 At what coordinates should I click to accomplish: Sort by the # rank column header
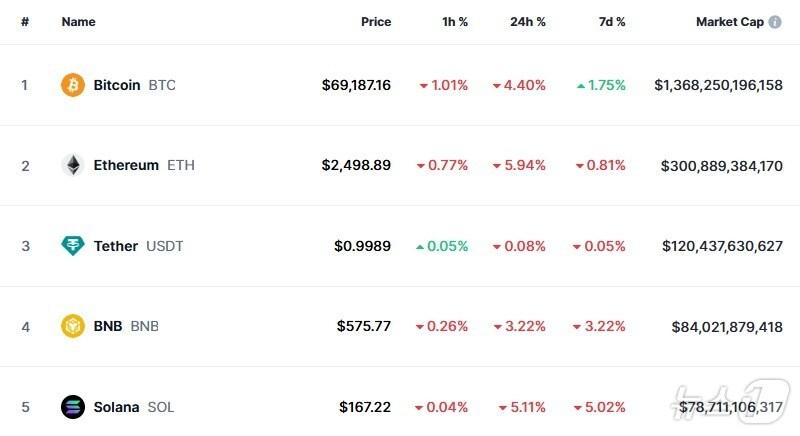(25, 22)
